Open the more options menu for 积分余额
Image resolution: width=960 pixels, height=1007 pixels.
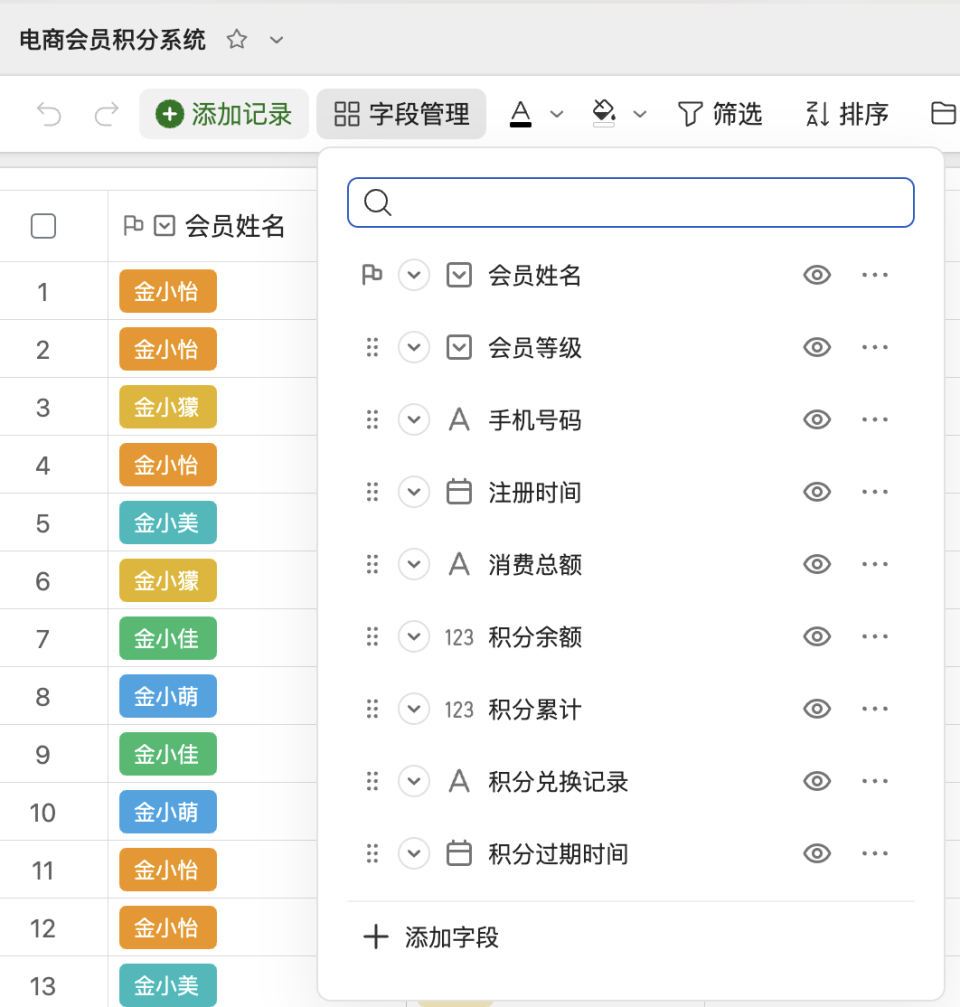(x=875, y=636)
